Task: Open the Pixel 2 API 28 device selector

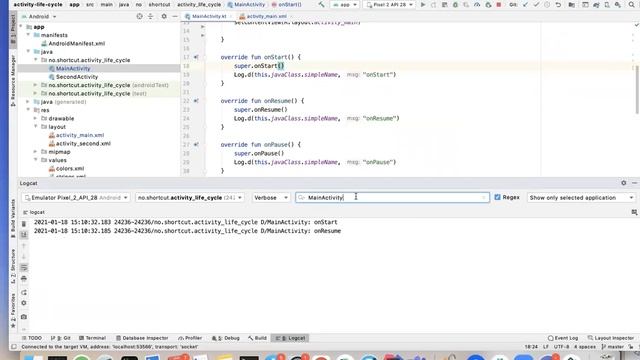Action: 389,4
